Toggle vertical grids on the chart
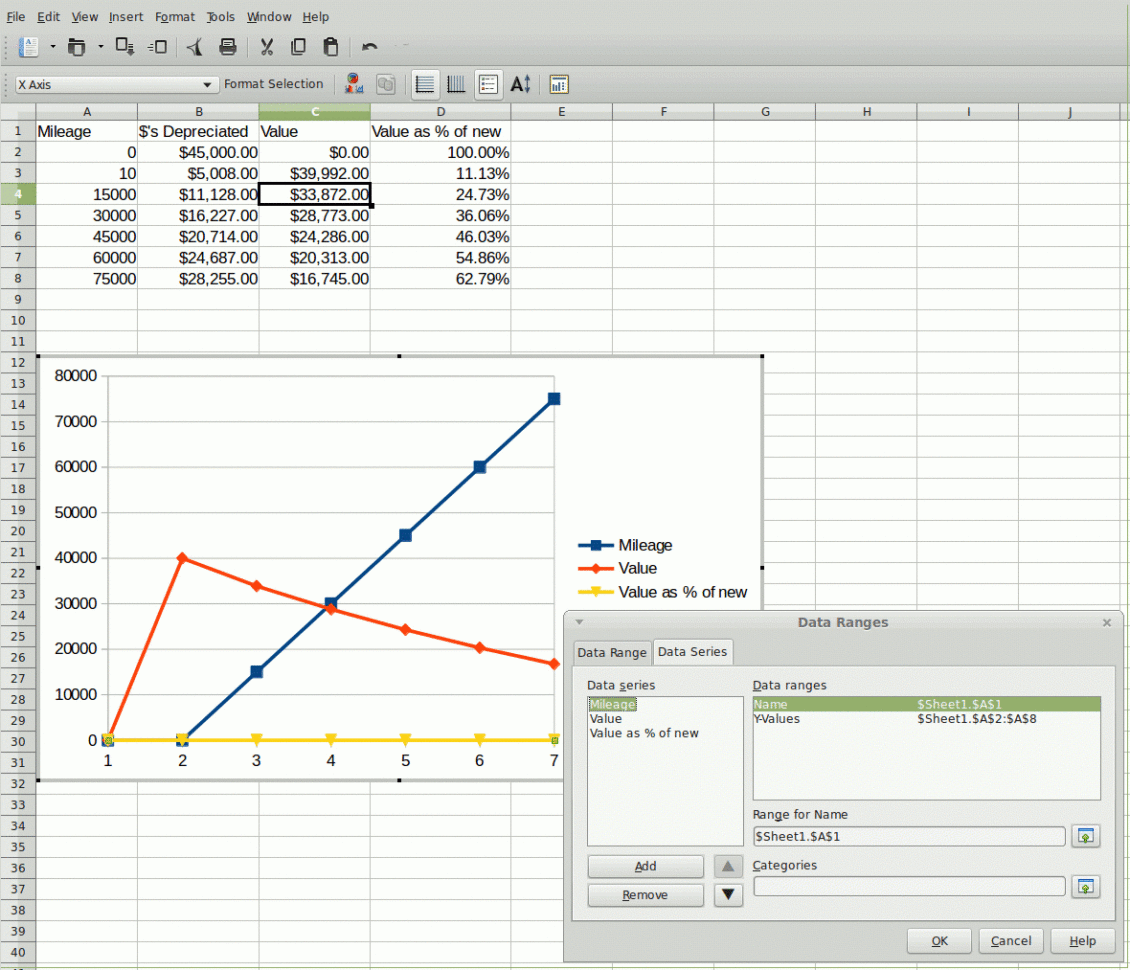Screen dimensions: 1130x970 456,84
